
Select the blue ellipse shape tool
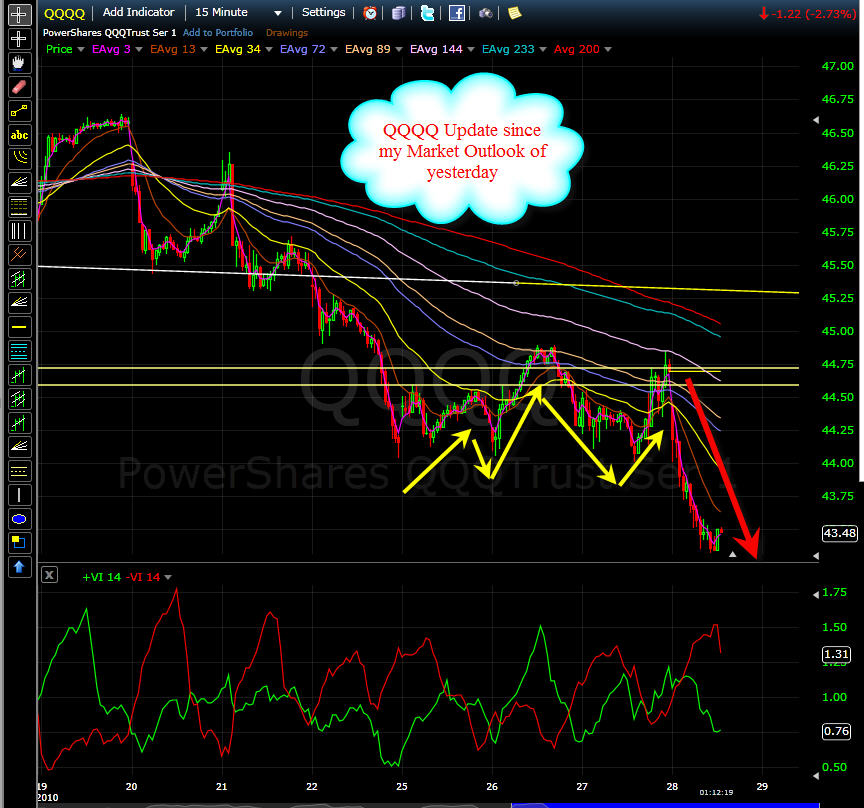(19, 519)
